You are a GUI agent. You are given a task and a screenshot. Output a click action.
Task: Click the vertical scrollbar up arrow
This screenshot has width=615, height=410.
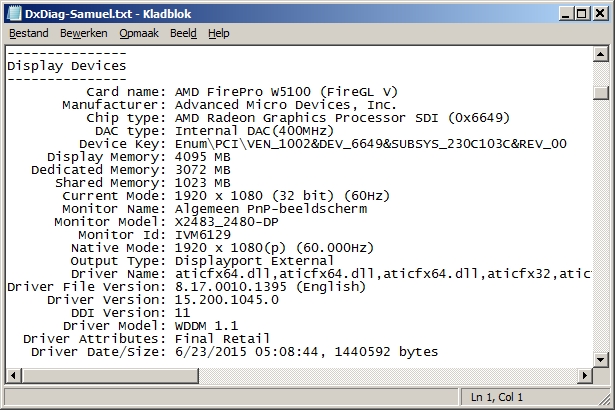(x=600, y=54)
